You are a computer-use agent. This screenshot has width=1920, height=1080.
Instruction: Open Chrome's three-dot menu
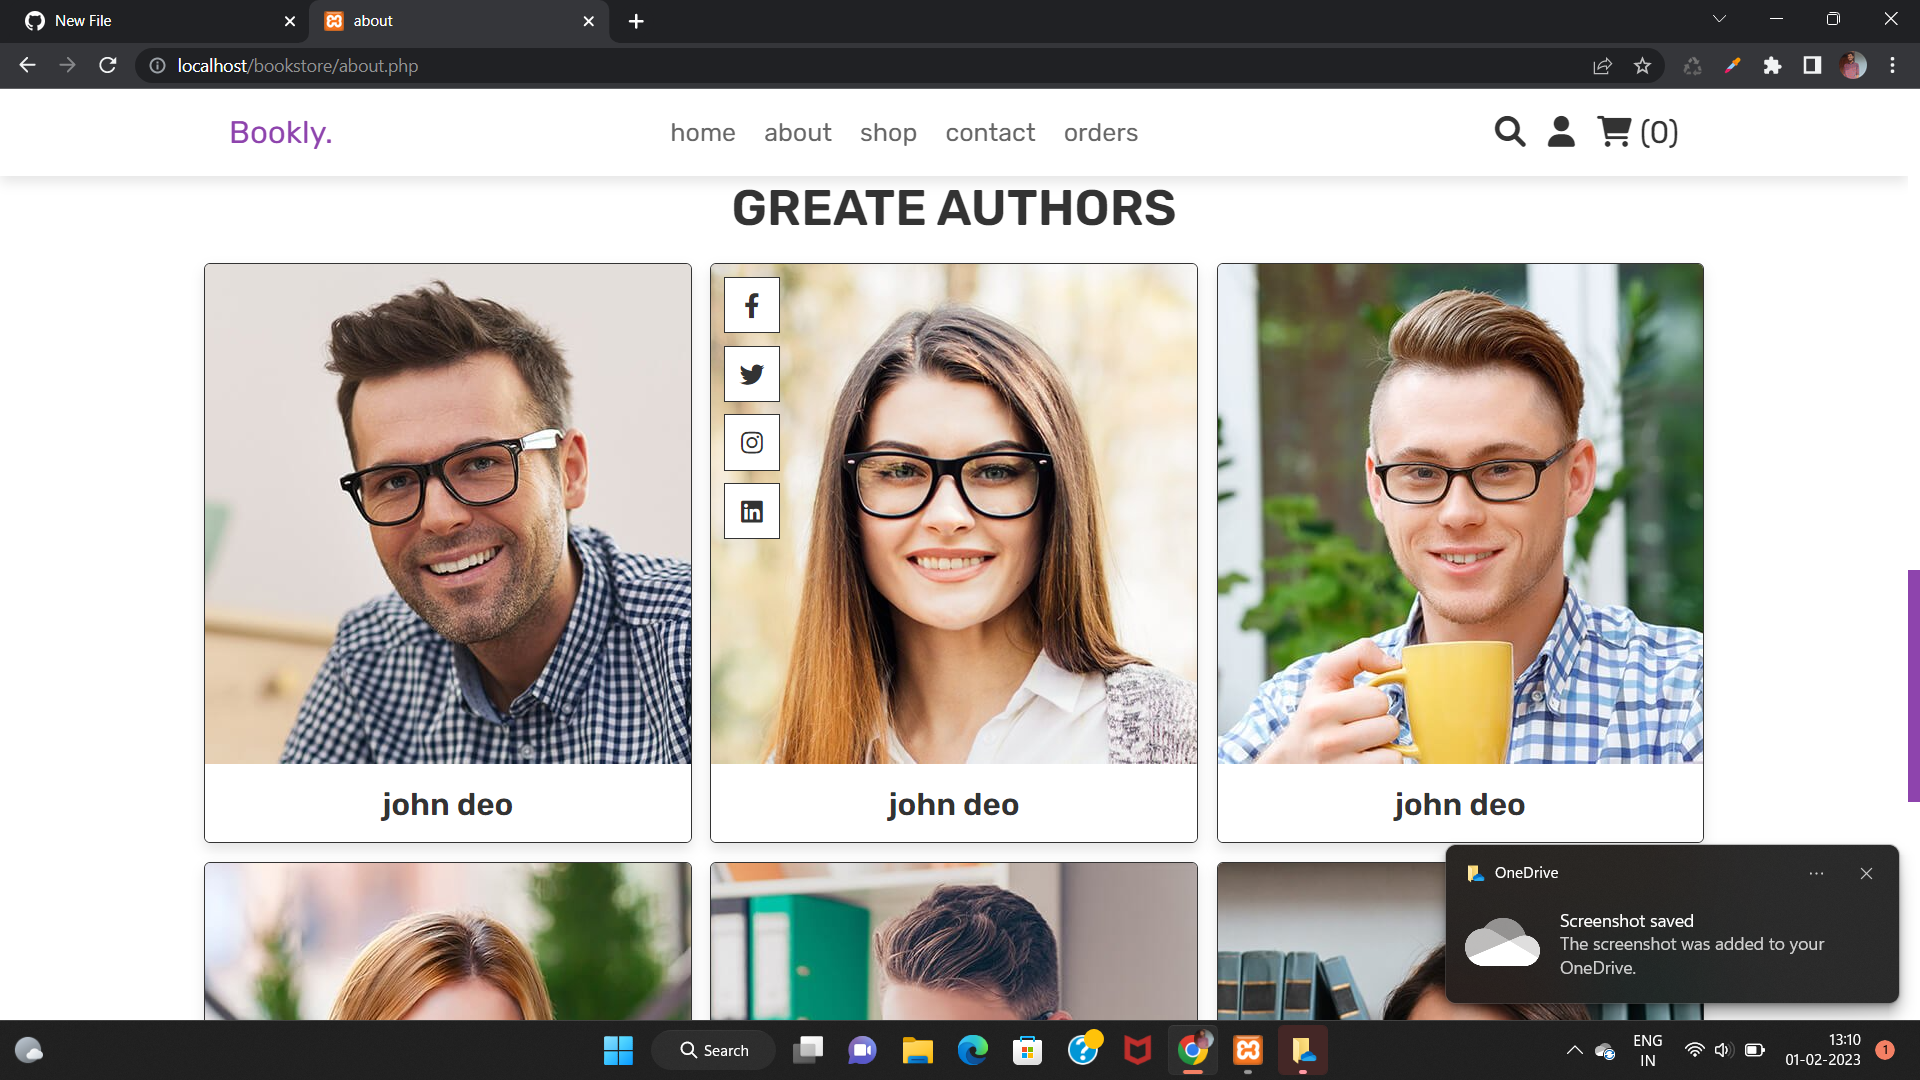1892,65
